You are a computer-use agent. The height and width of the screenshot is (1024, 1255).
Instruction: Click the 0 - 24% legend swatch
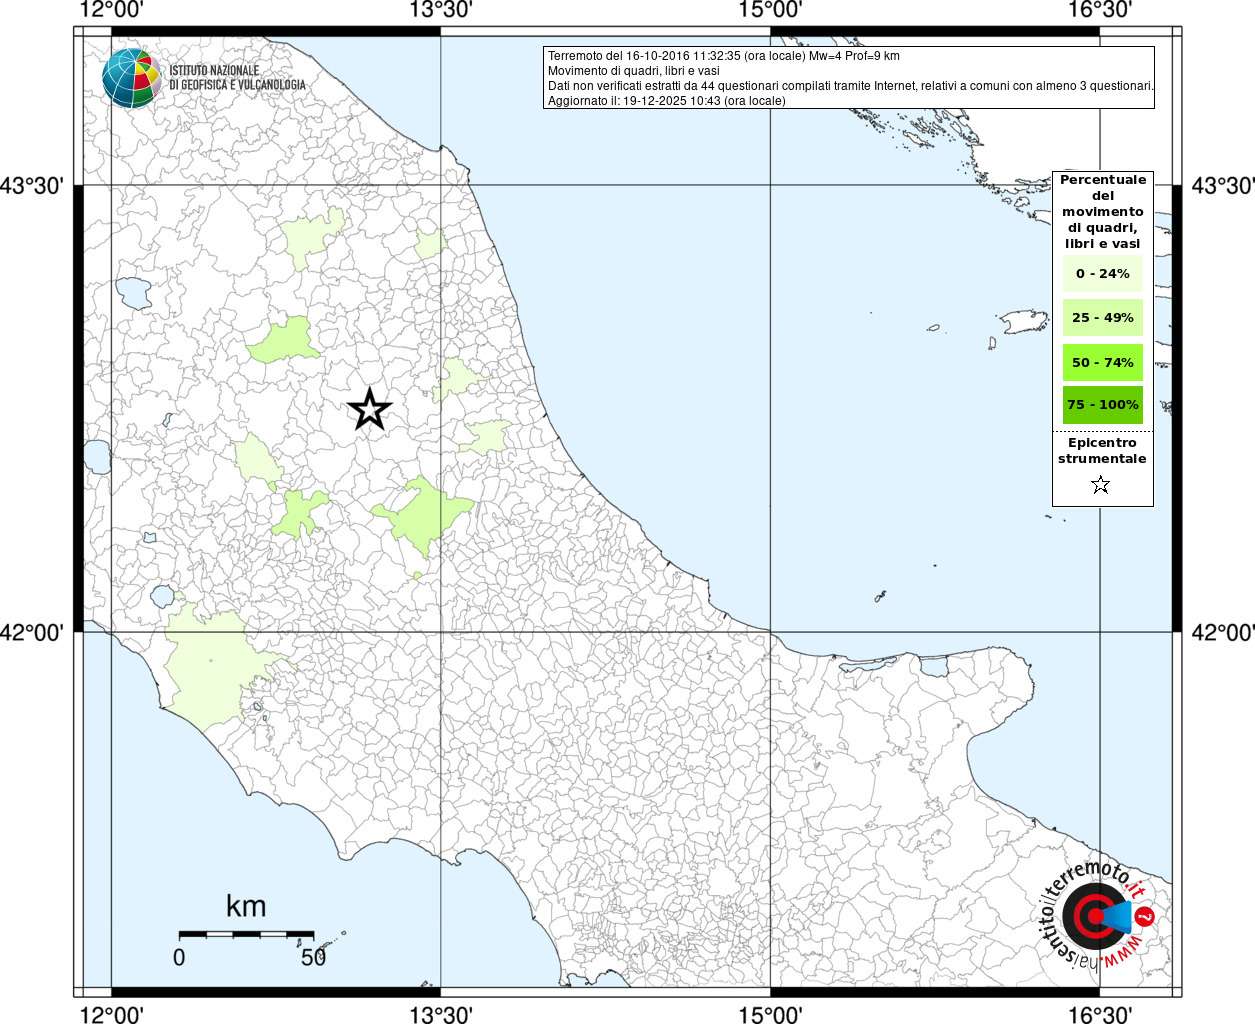tap(1102, 274)
